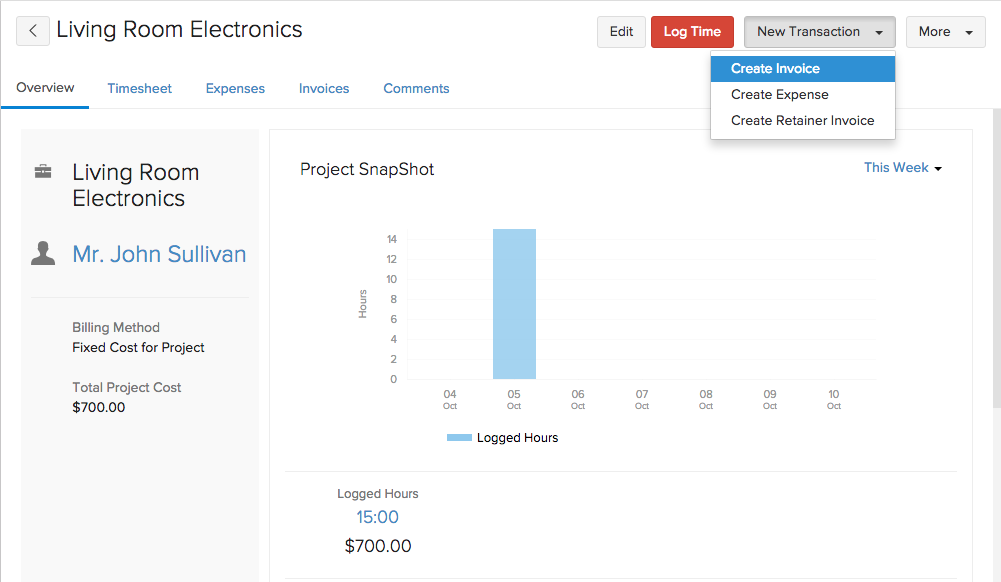The image size is (1001, 582).
Task: Change the This Week period filter
Action: pyautogui.click(x=903, y=168)
